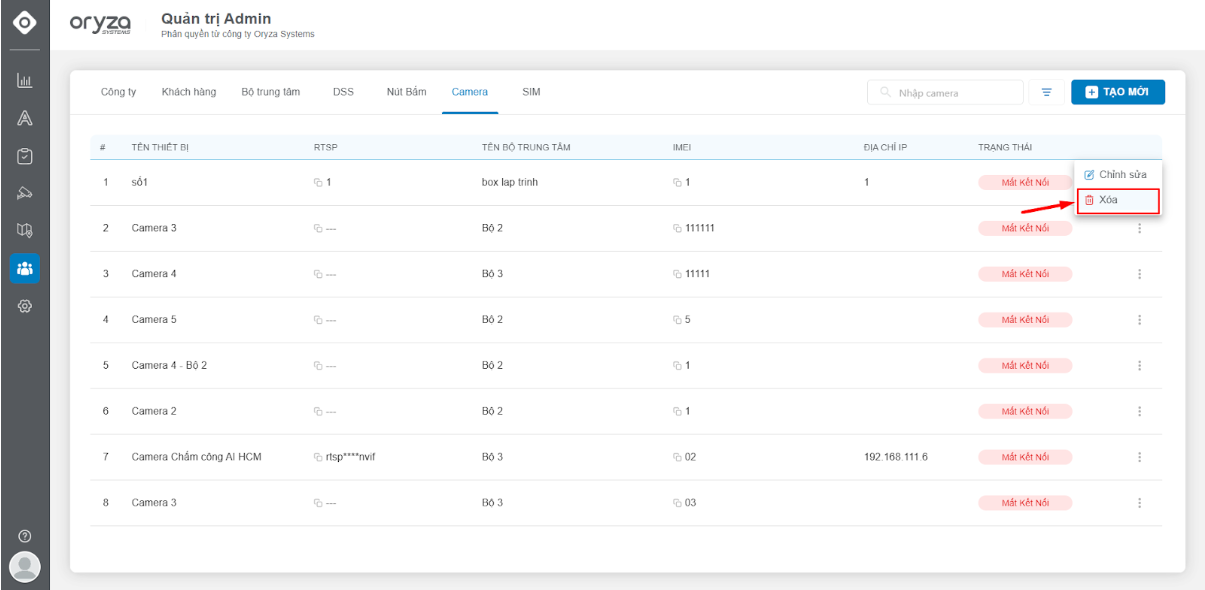Copy IMEI 11111 of Camera 4
This screenshot has height=590, width=1205.
coord(677,274)
